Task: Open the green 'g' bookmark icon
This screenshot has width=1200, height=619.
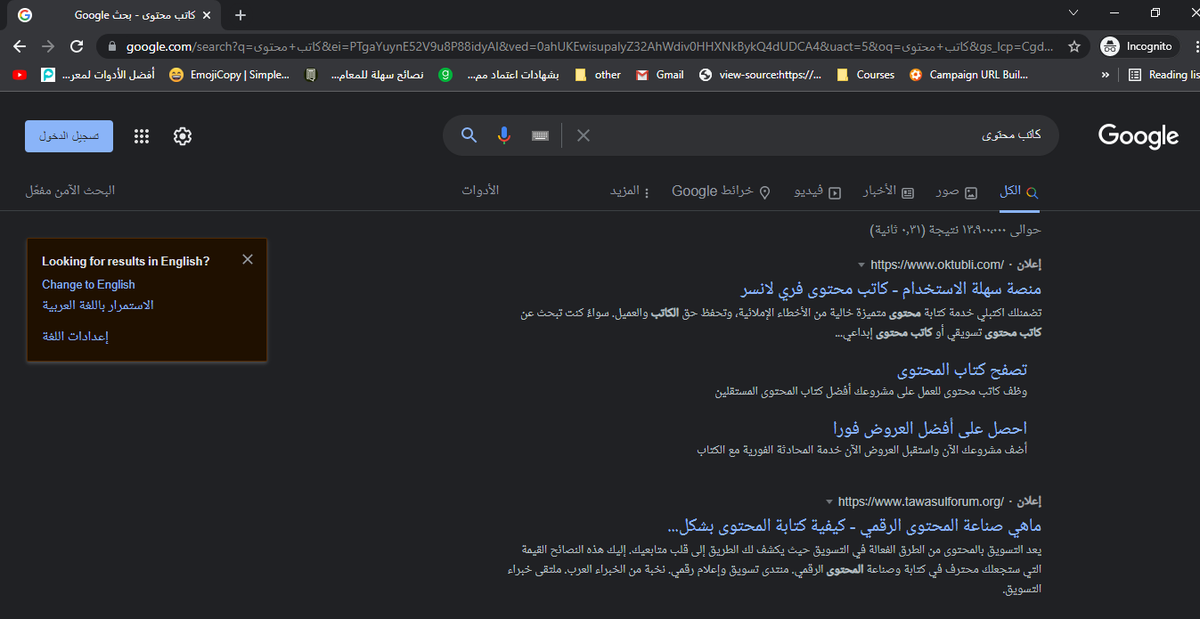Action: coord(446,75)
